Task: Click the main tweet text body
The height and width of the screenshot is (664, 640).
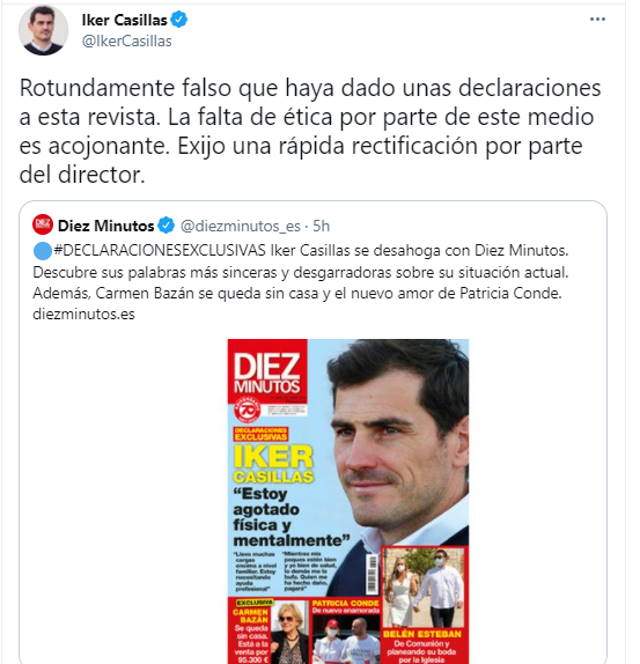Action: [310, 131]
